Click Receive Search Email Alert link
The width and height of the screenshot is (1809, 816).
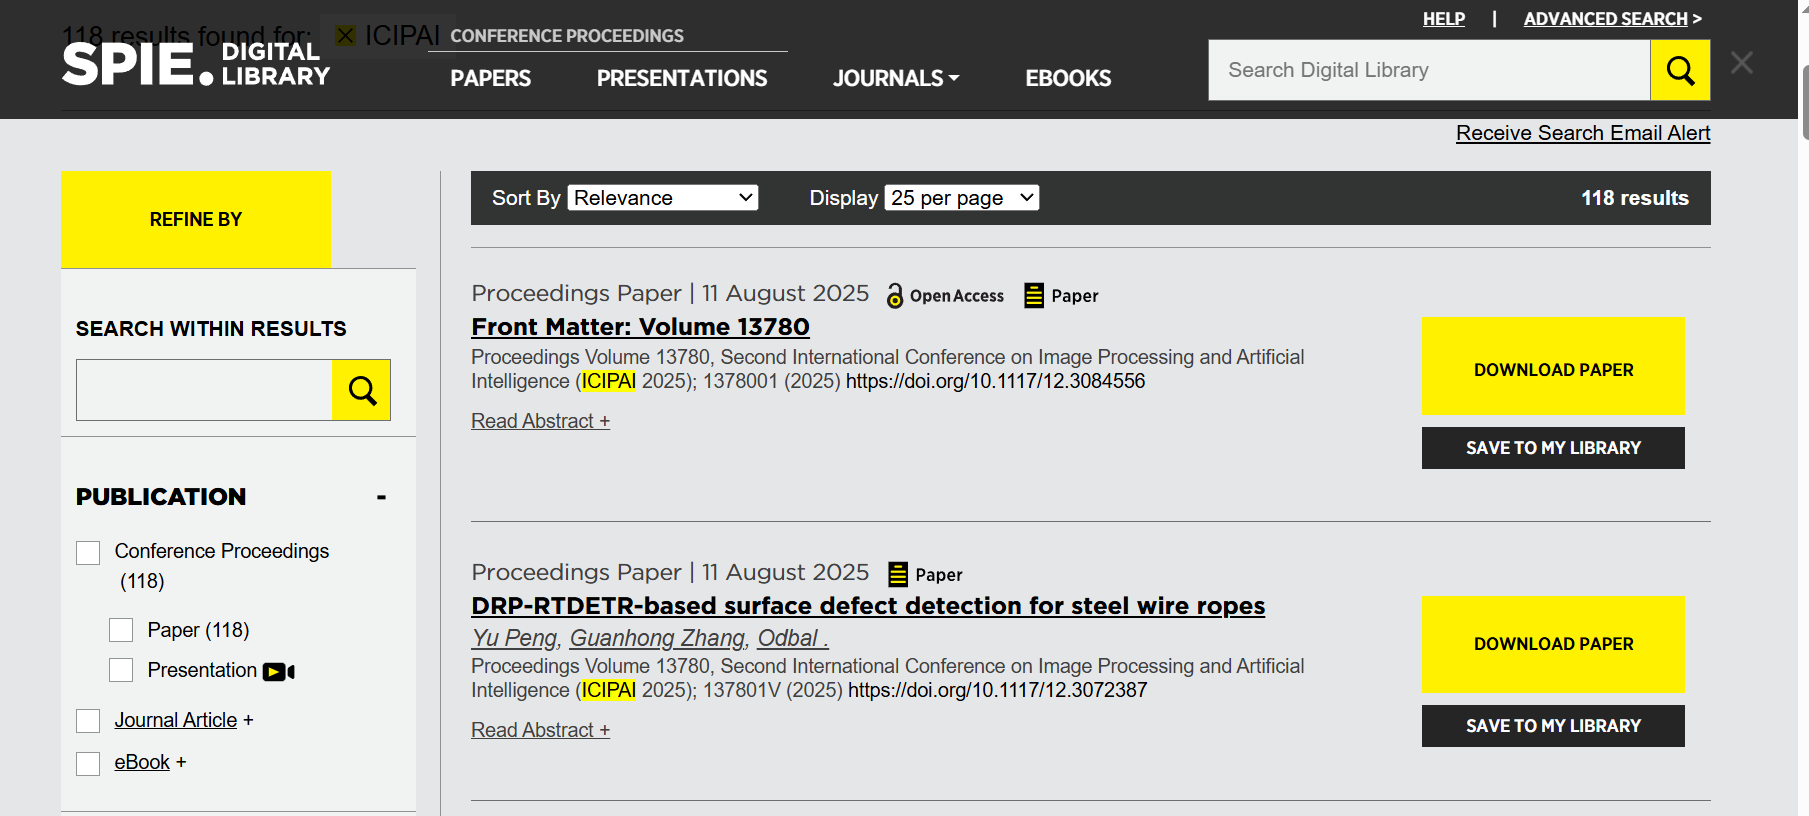pyautogui.click(x=1583, y=133)
